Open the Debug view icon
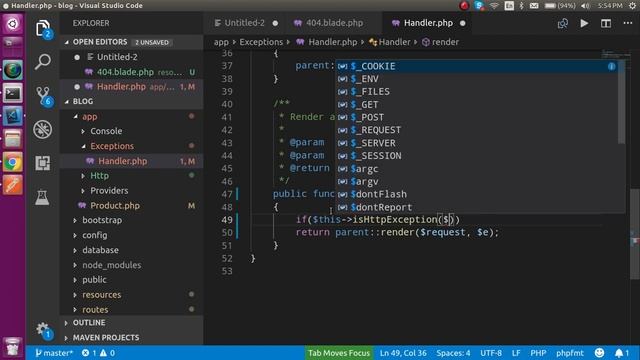The width and height of the screenshot is (640, 360). coord(42,129)
